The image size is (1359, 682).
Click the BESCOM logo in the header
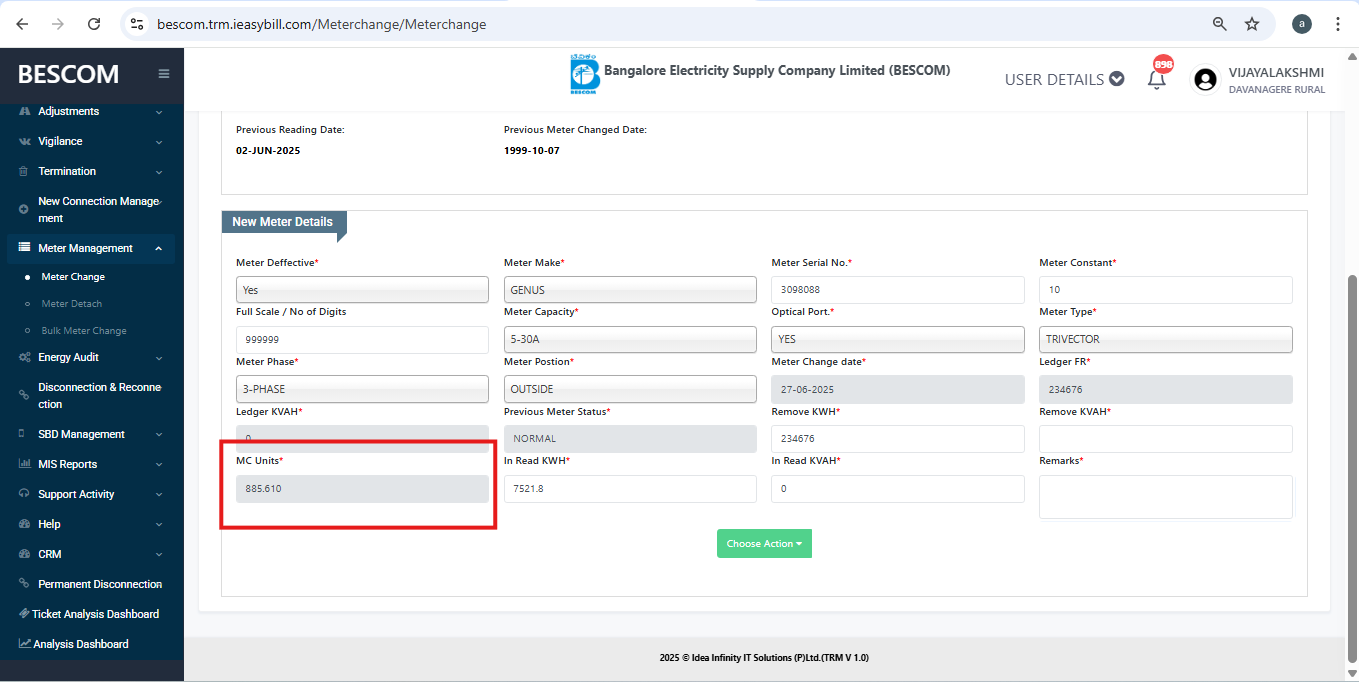pos(584,76)
